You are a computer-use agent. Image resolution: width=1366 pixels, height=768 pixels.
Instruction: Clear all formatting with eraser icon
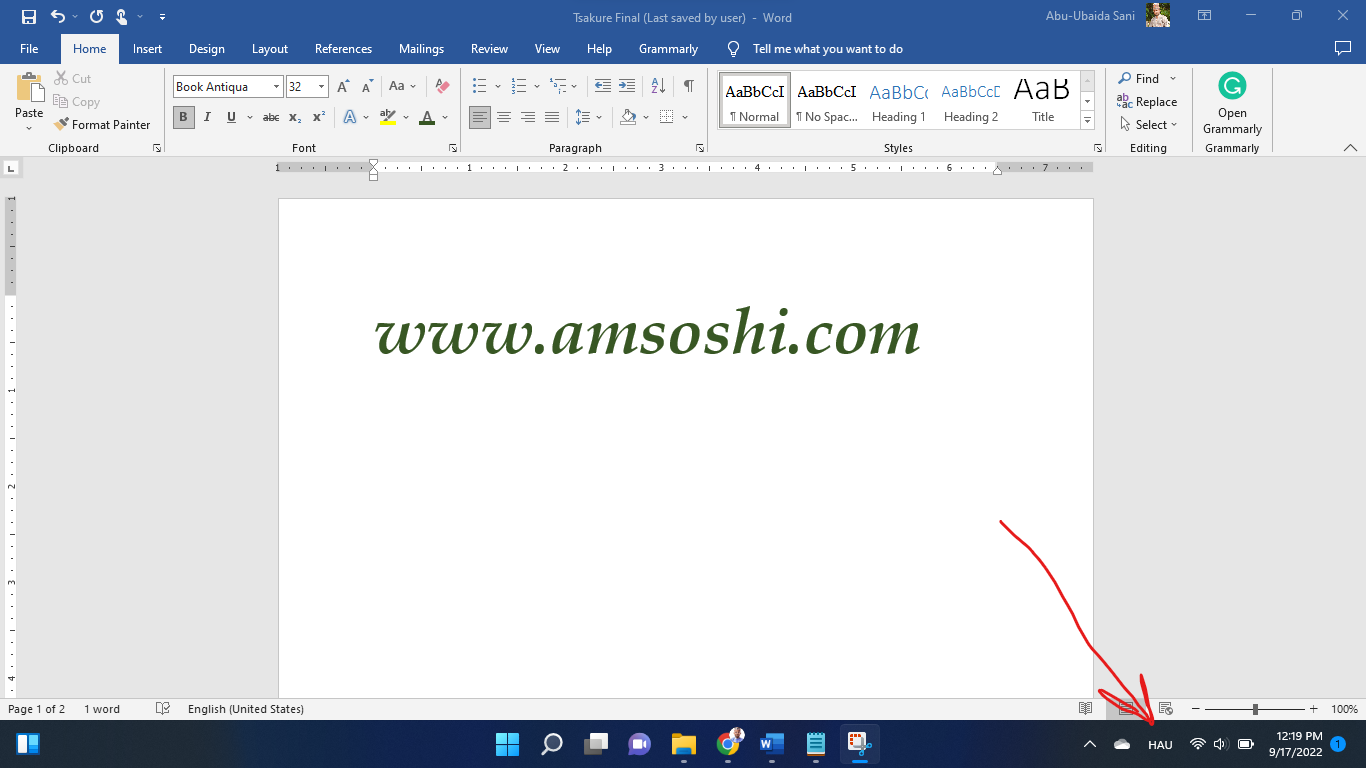(442, 87)
